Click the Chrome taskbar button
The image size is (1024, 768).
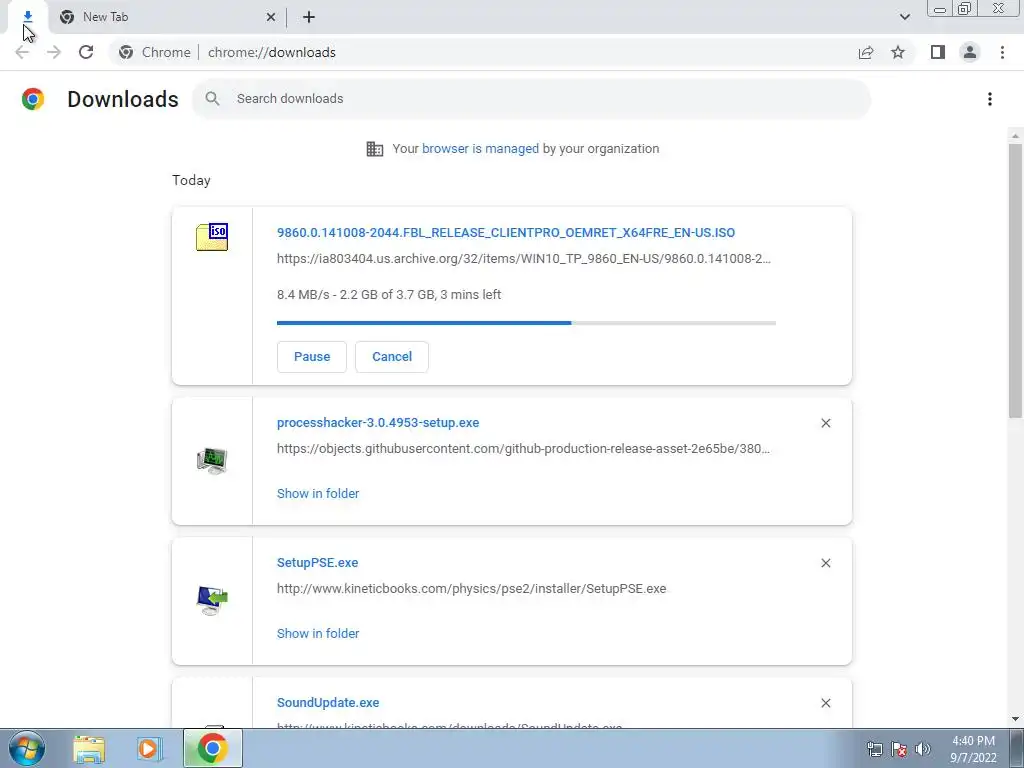[x=212, y=748]
